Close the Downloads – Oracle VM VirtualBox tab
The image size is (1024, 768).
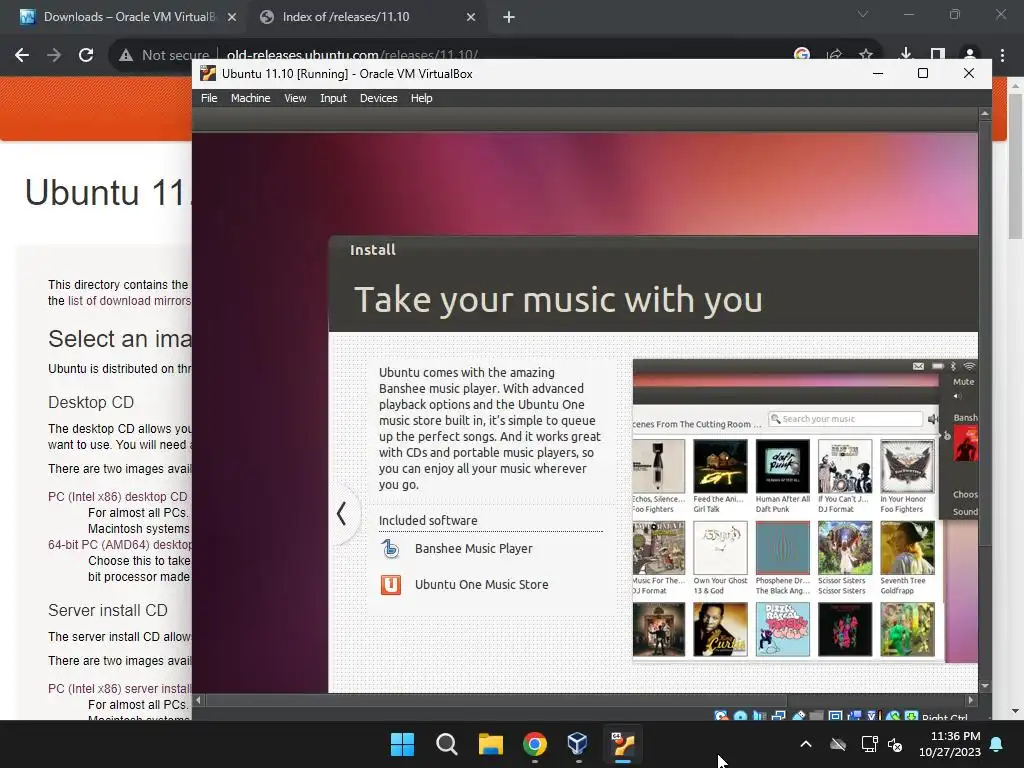232,18
